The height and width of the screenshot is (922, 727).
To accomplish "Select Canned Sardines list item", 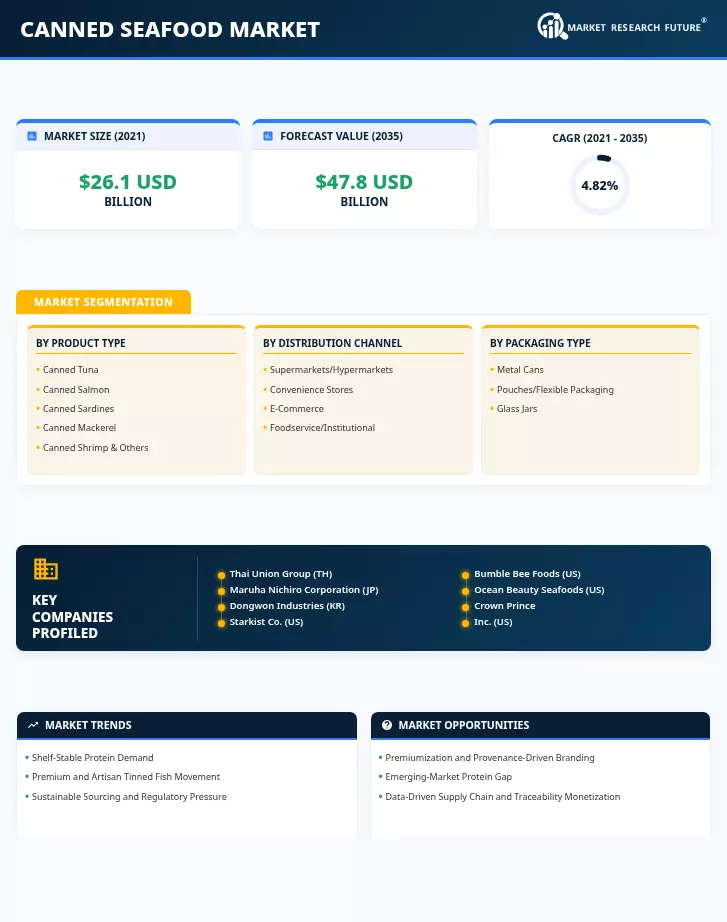I will (78, 409).
